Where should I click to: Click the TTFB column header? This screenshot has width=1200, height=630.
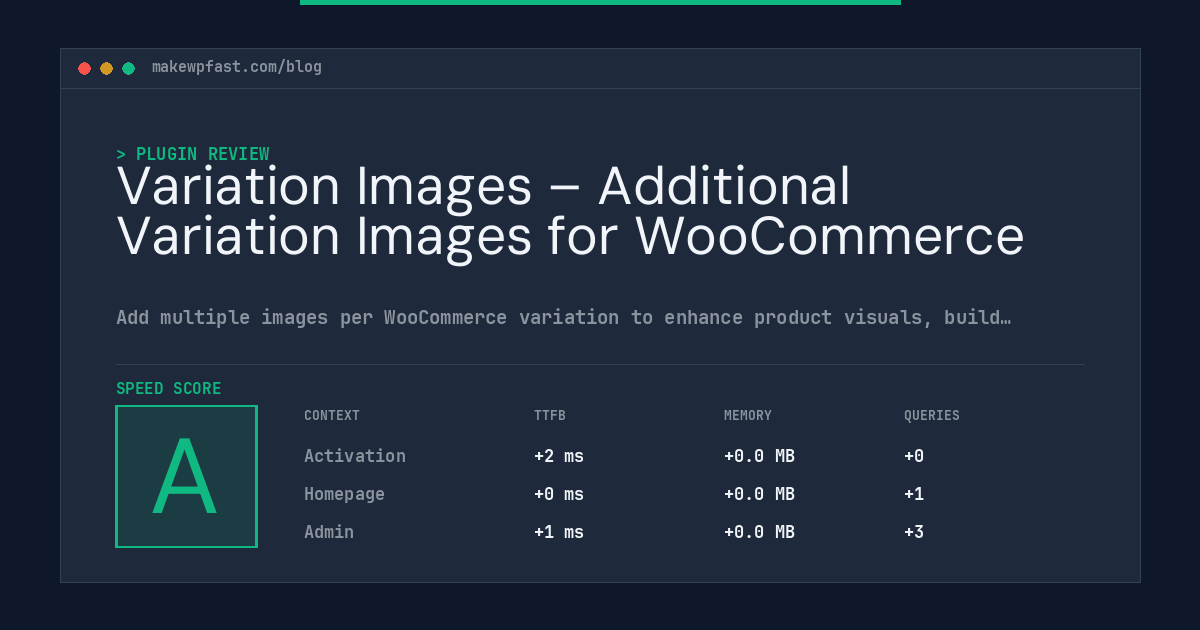point(550,415)
